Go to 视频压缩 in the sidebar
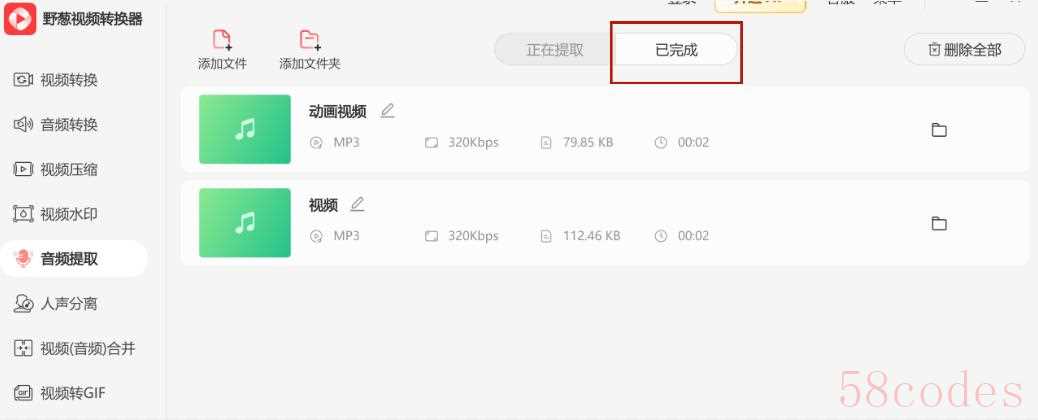 (x=56, y=170)
